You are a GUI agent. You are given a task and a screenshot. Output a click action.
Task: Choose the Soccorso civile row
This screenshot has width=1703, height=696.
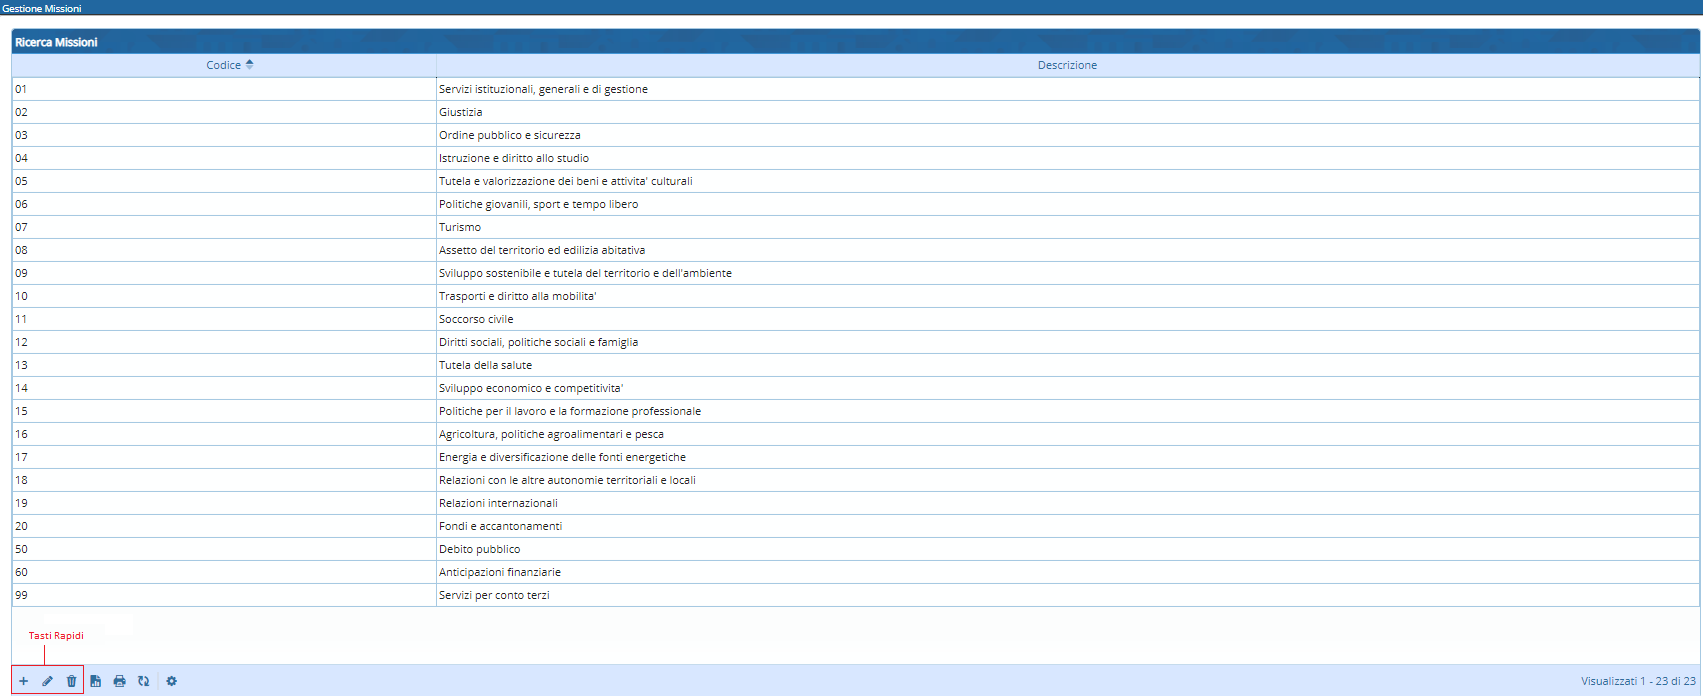[476, 319]
